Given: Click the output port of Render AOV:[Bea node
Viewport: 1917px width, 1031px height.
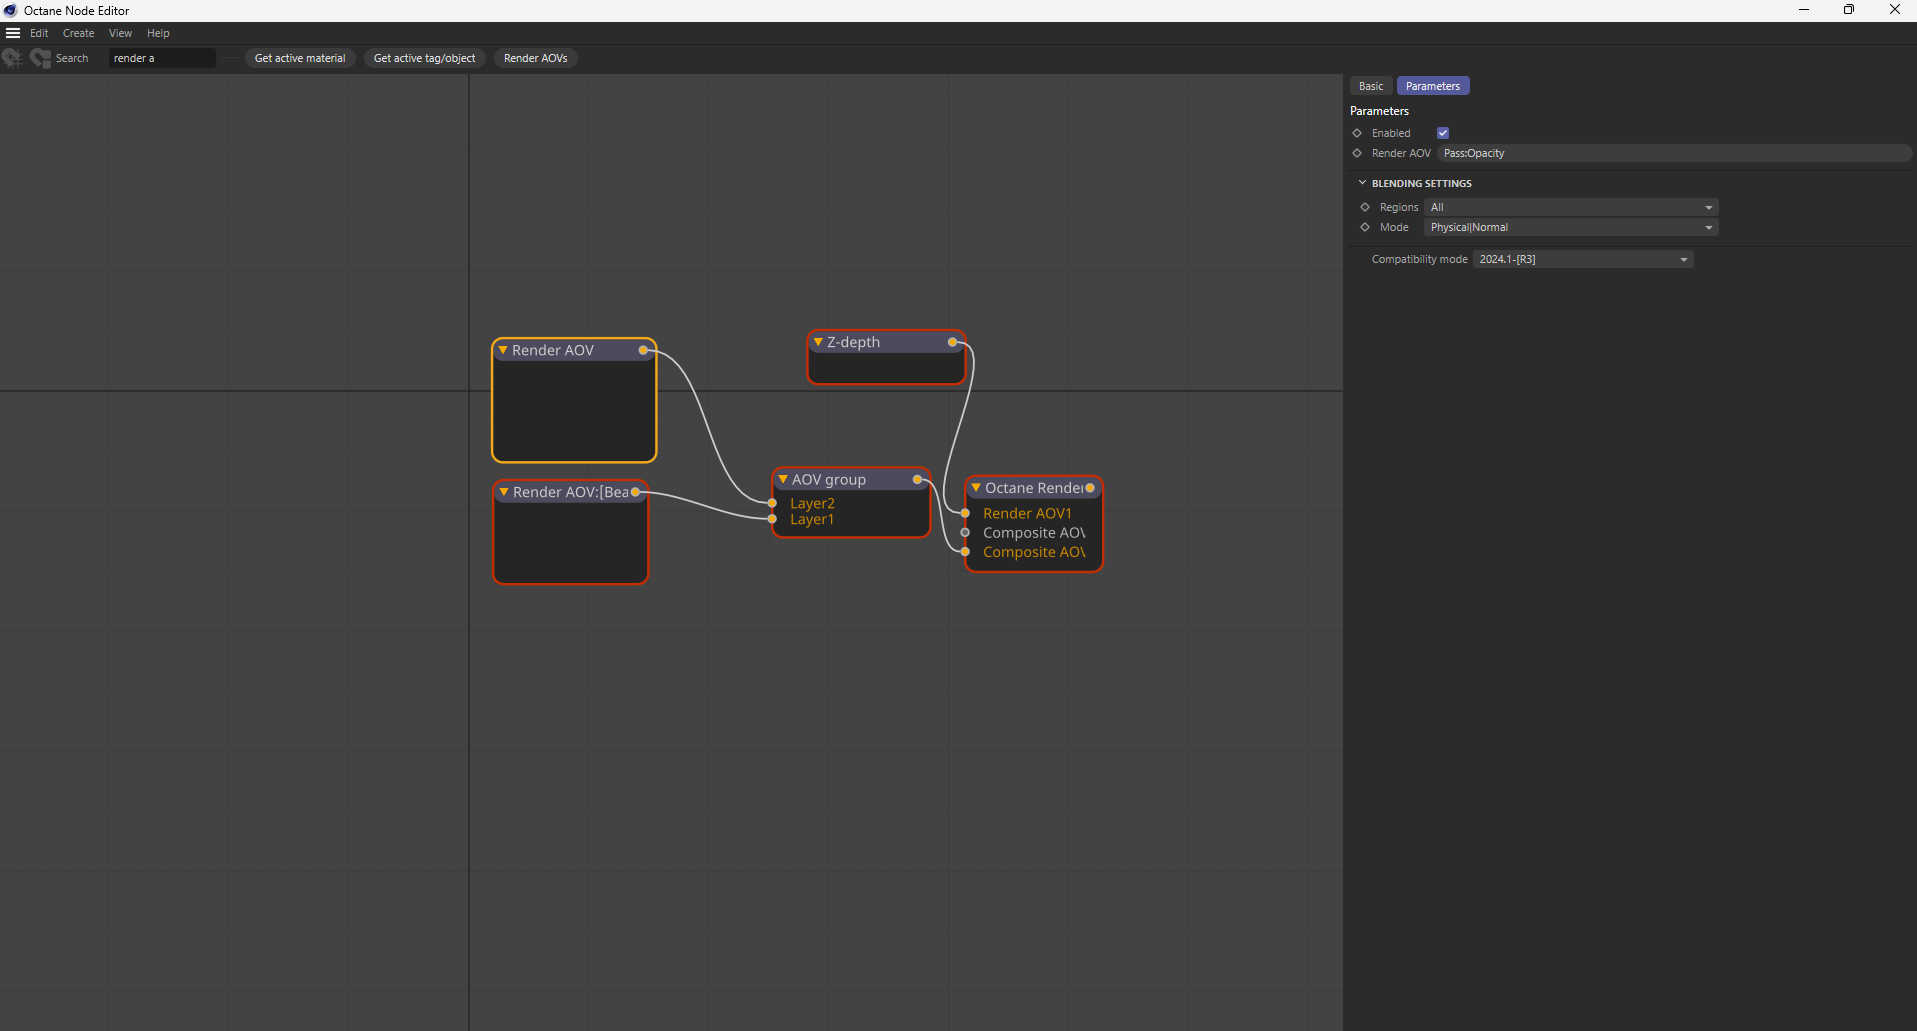Looking at the screenshot, I should pos(635,492).
